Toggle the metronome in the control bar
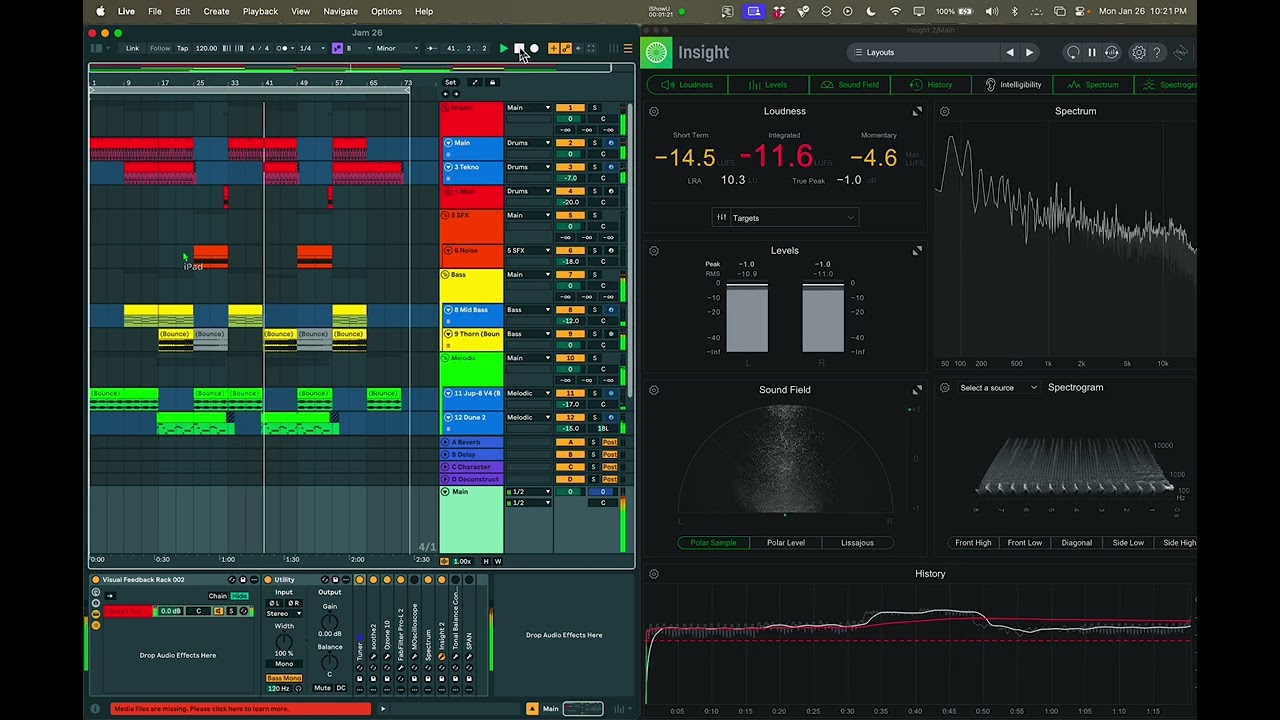This screenshot has width=1280, height=720. coord(282,48)
